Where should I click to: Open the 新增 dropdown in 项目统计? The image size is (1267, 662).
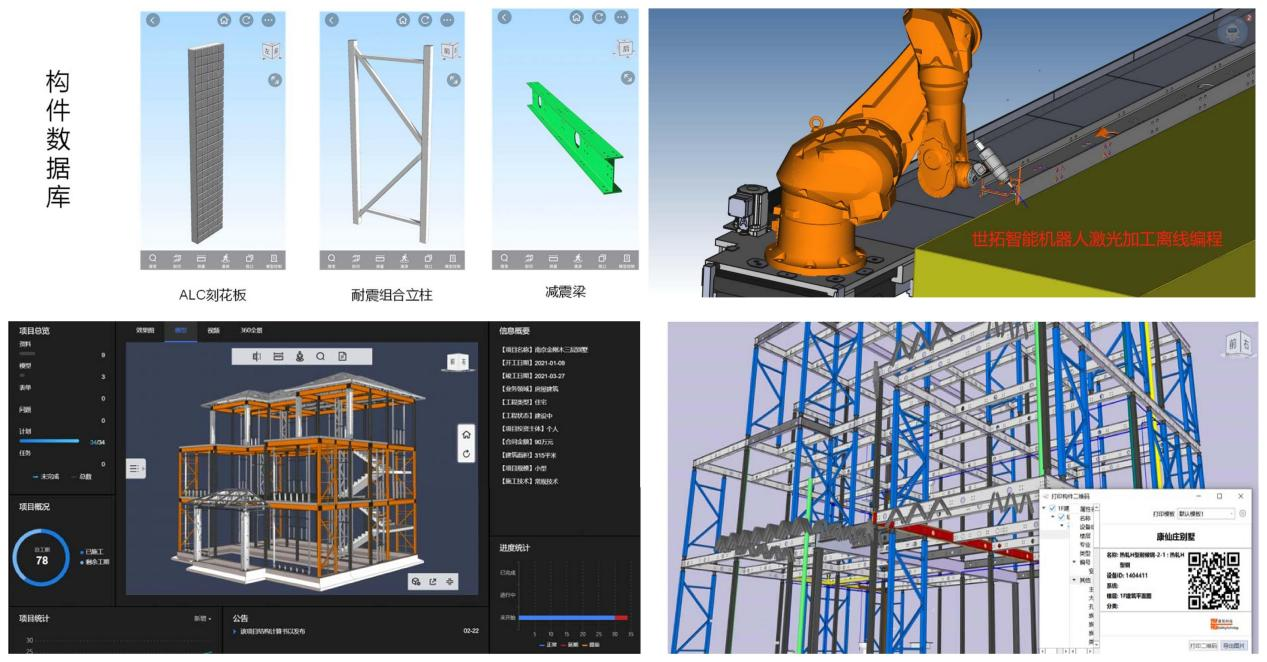(202, 619)
